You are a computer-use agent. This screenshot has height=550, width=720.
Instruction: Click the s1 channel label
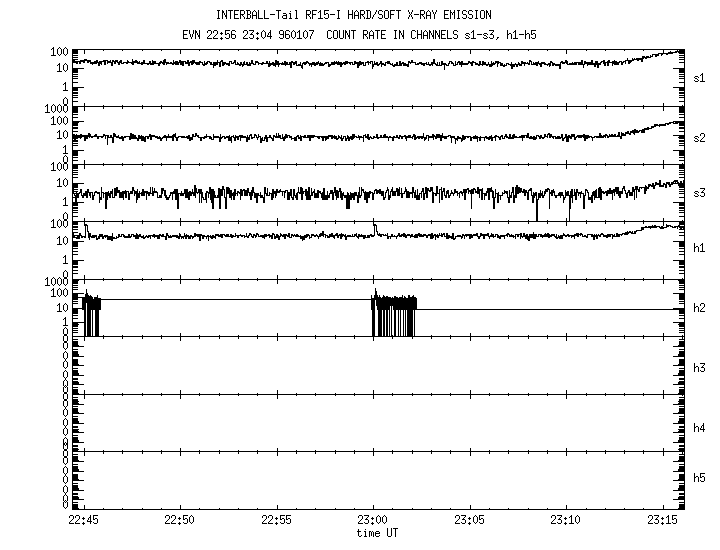(x=700, y=78)
